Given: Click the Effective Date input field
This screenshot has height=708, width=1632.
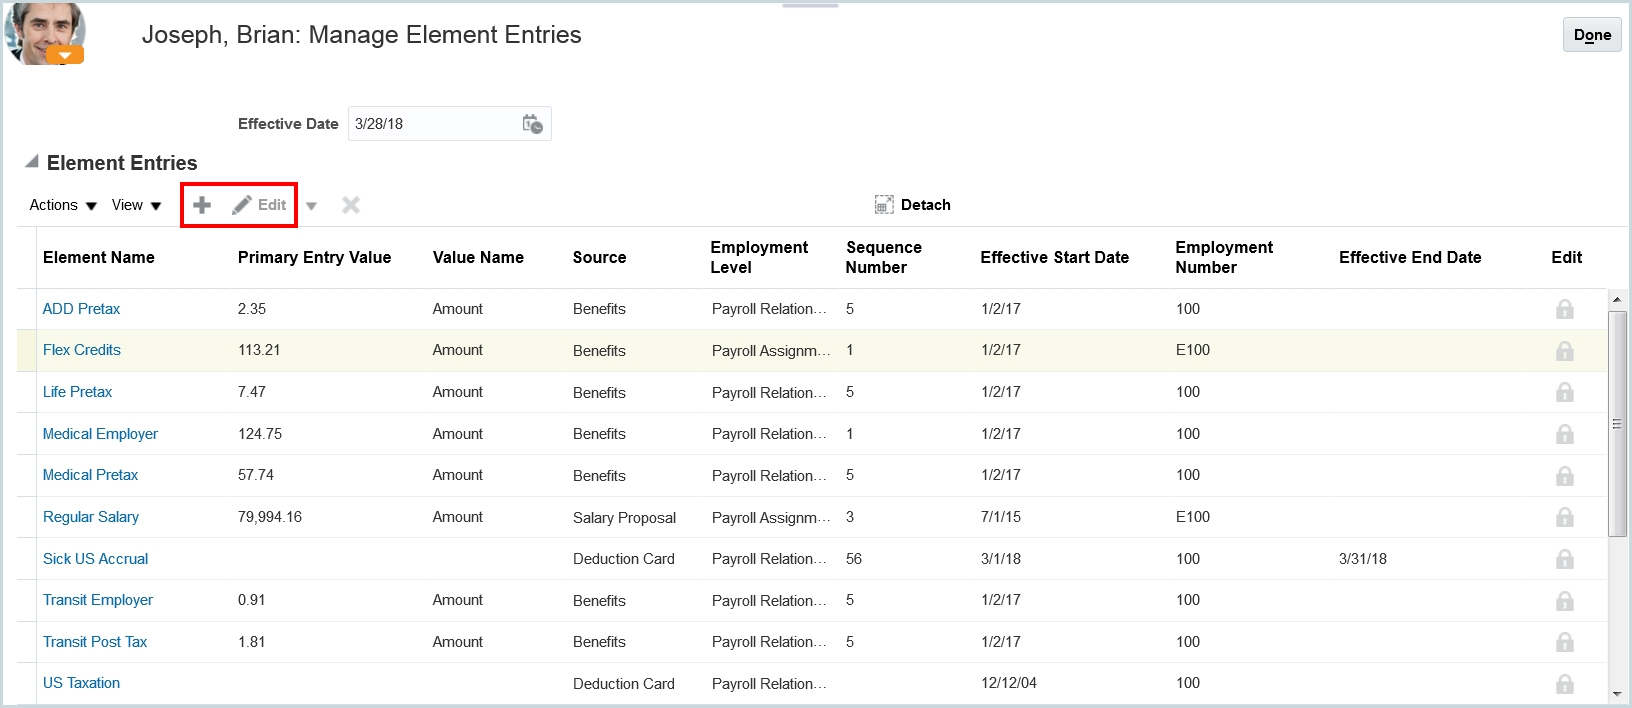Looking at the screenshot, I should pos(430,124).
